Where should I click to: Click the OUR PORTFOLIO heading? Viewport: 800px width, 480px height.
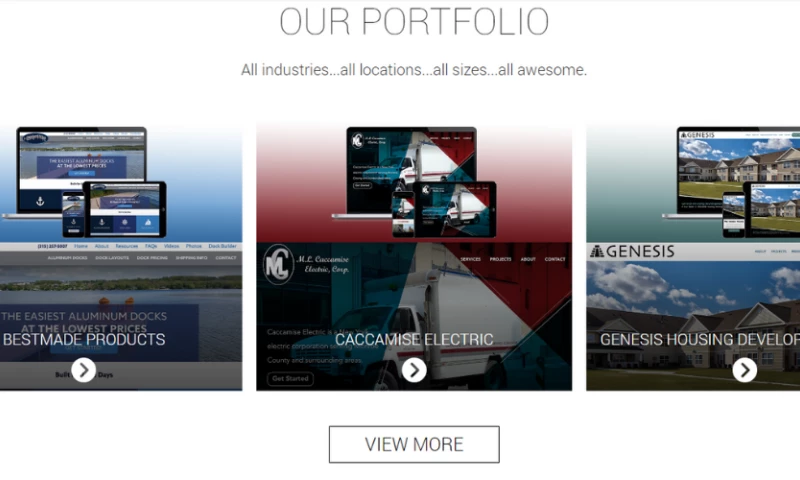point(414,21)
